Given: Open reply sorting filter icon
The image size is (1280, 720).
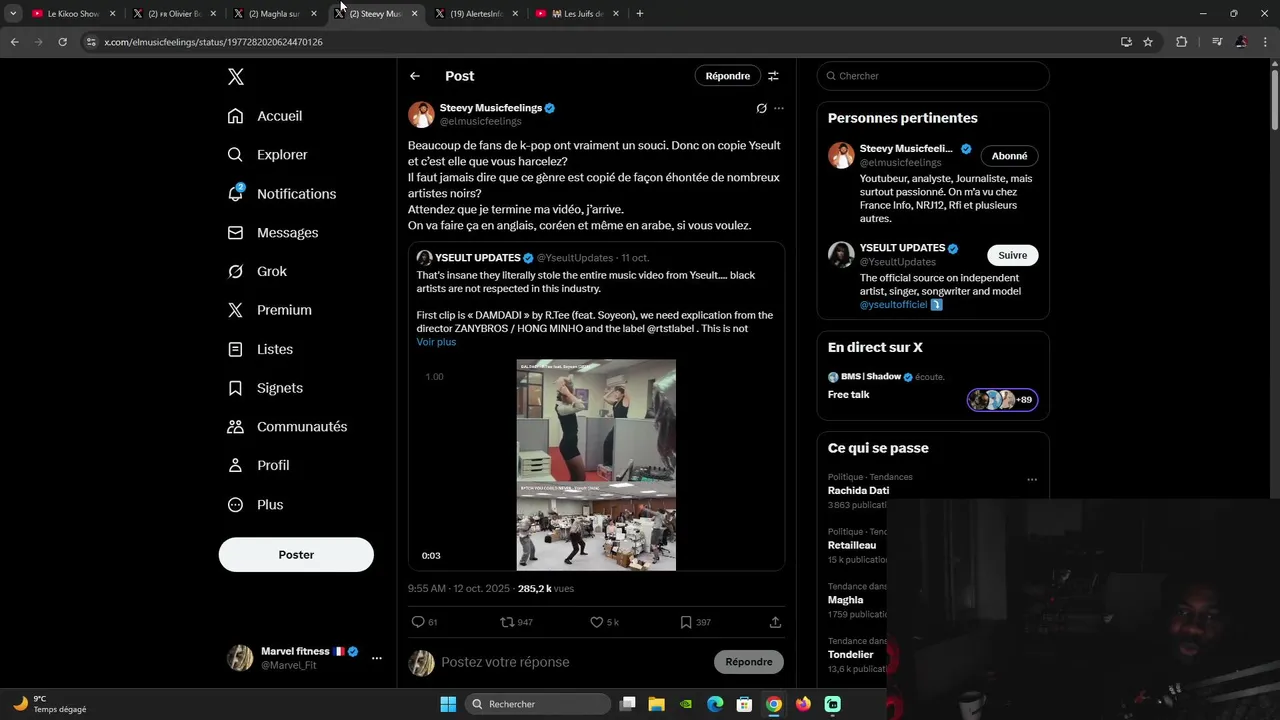Looking at the screenshot, I should tap(773, 76).
